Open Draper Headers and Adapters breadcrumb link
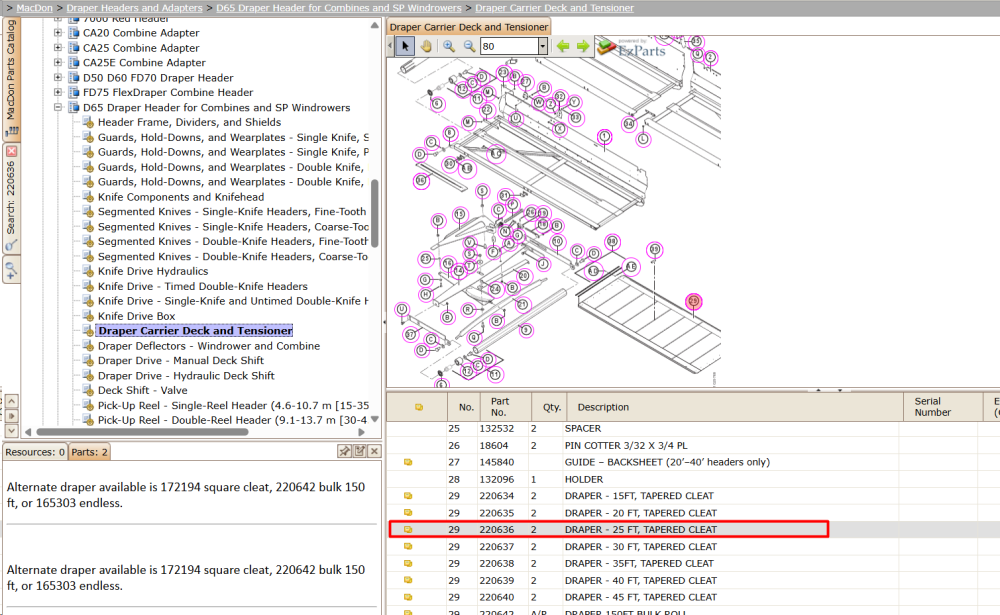This screenshot has height=615, width=1000. click(x=135, y=8)
